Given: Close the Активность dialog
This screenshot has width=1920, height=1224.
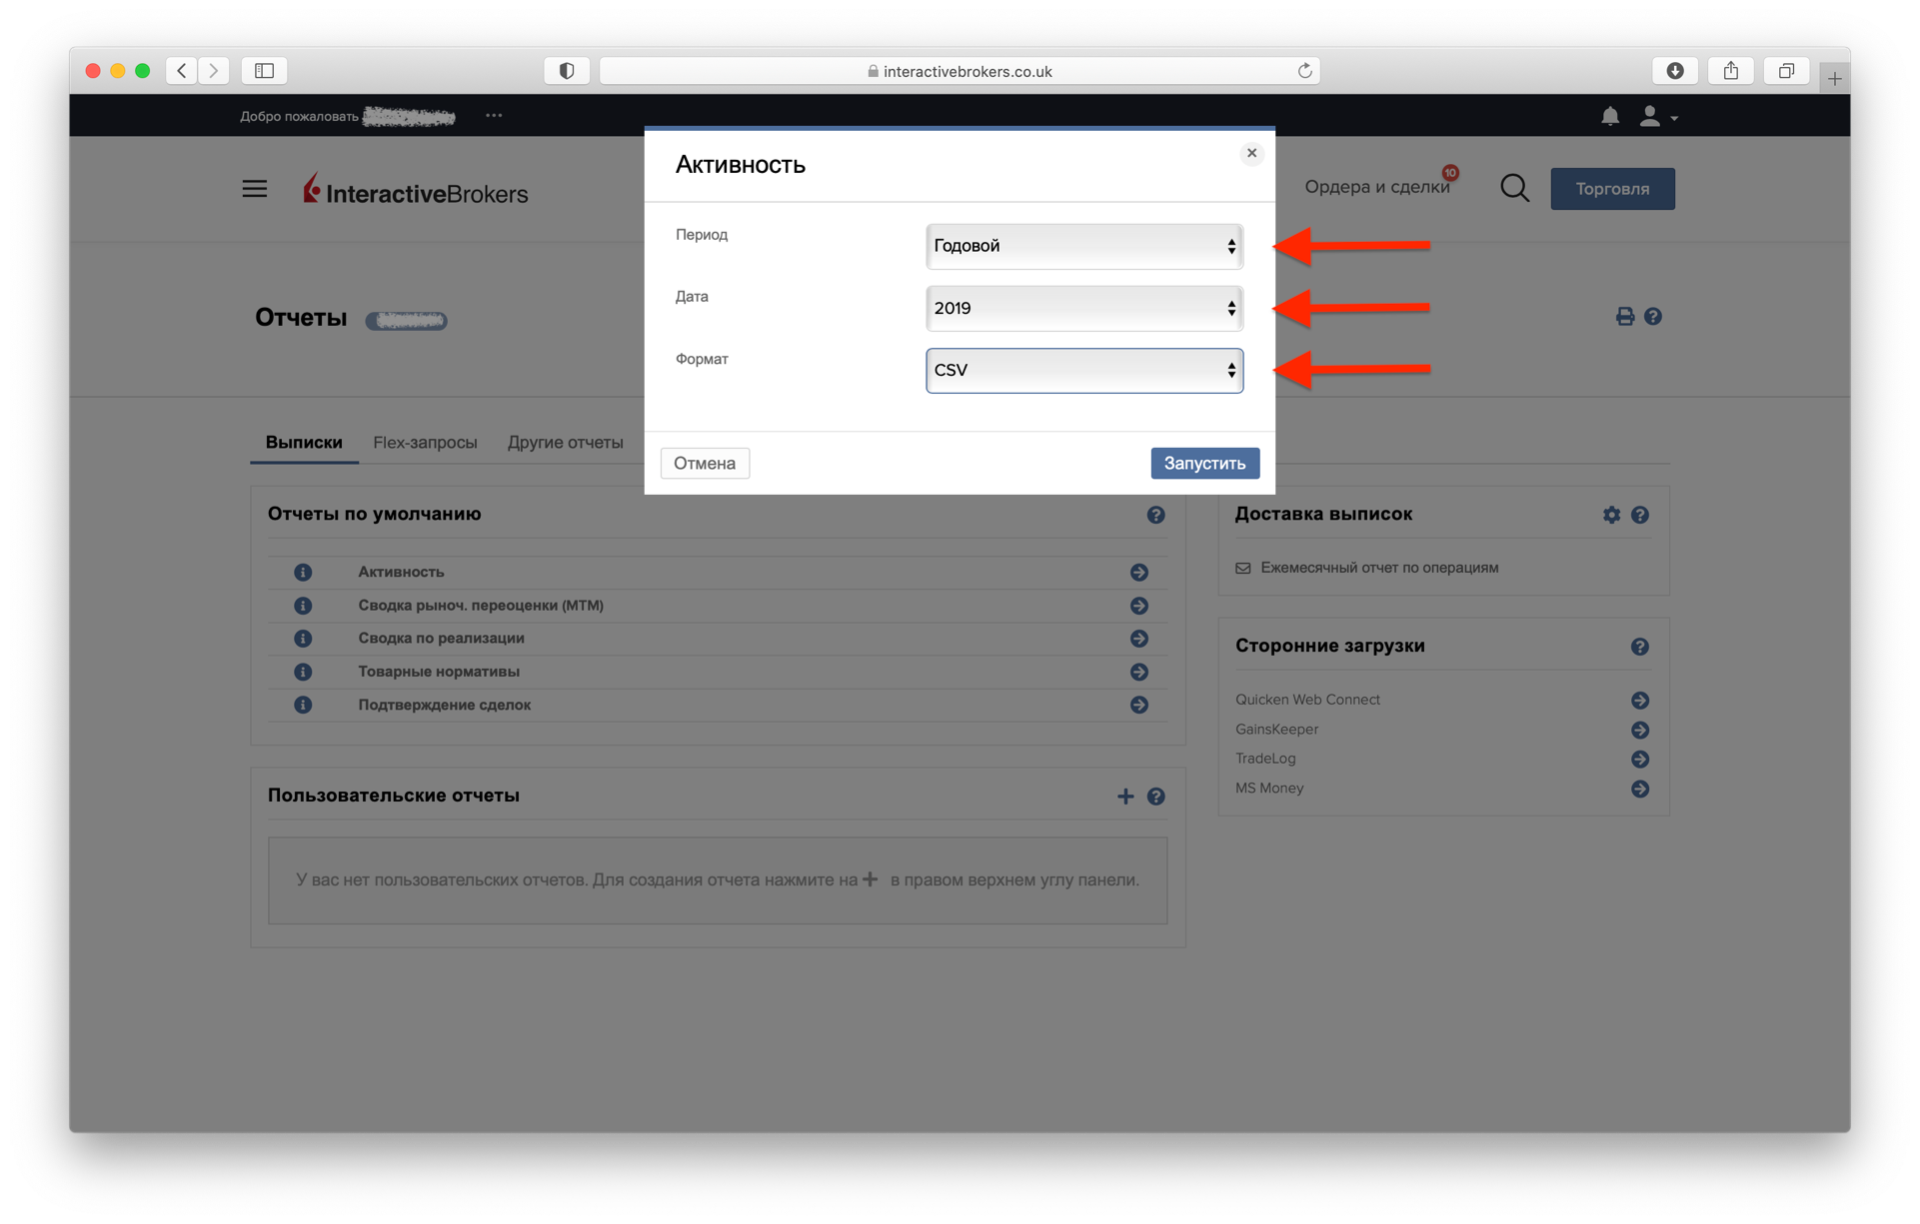Looking at the screenshot, I should point(1251,153).
